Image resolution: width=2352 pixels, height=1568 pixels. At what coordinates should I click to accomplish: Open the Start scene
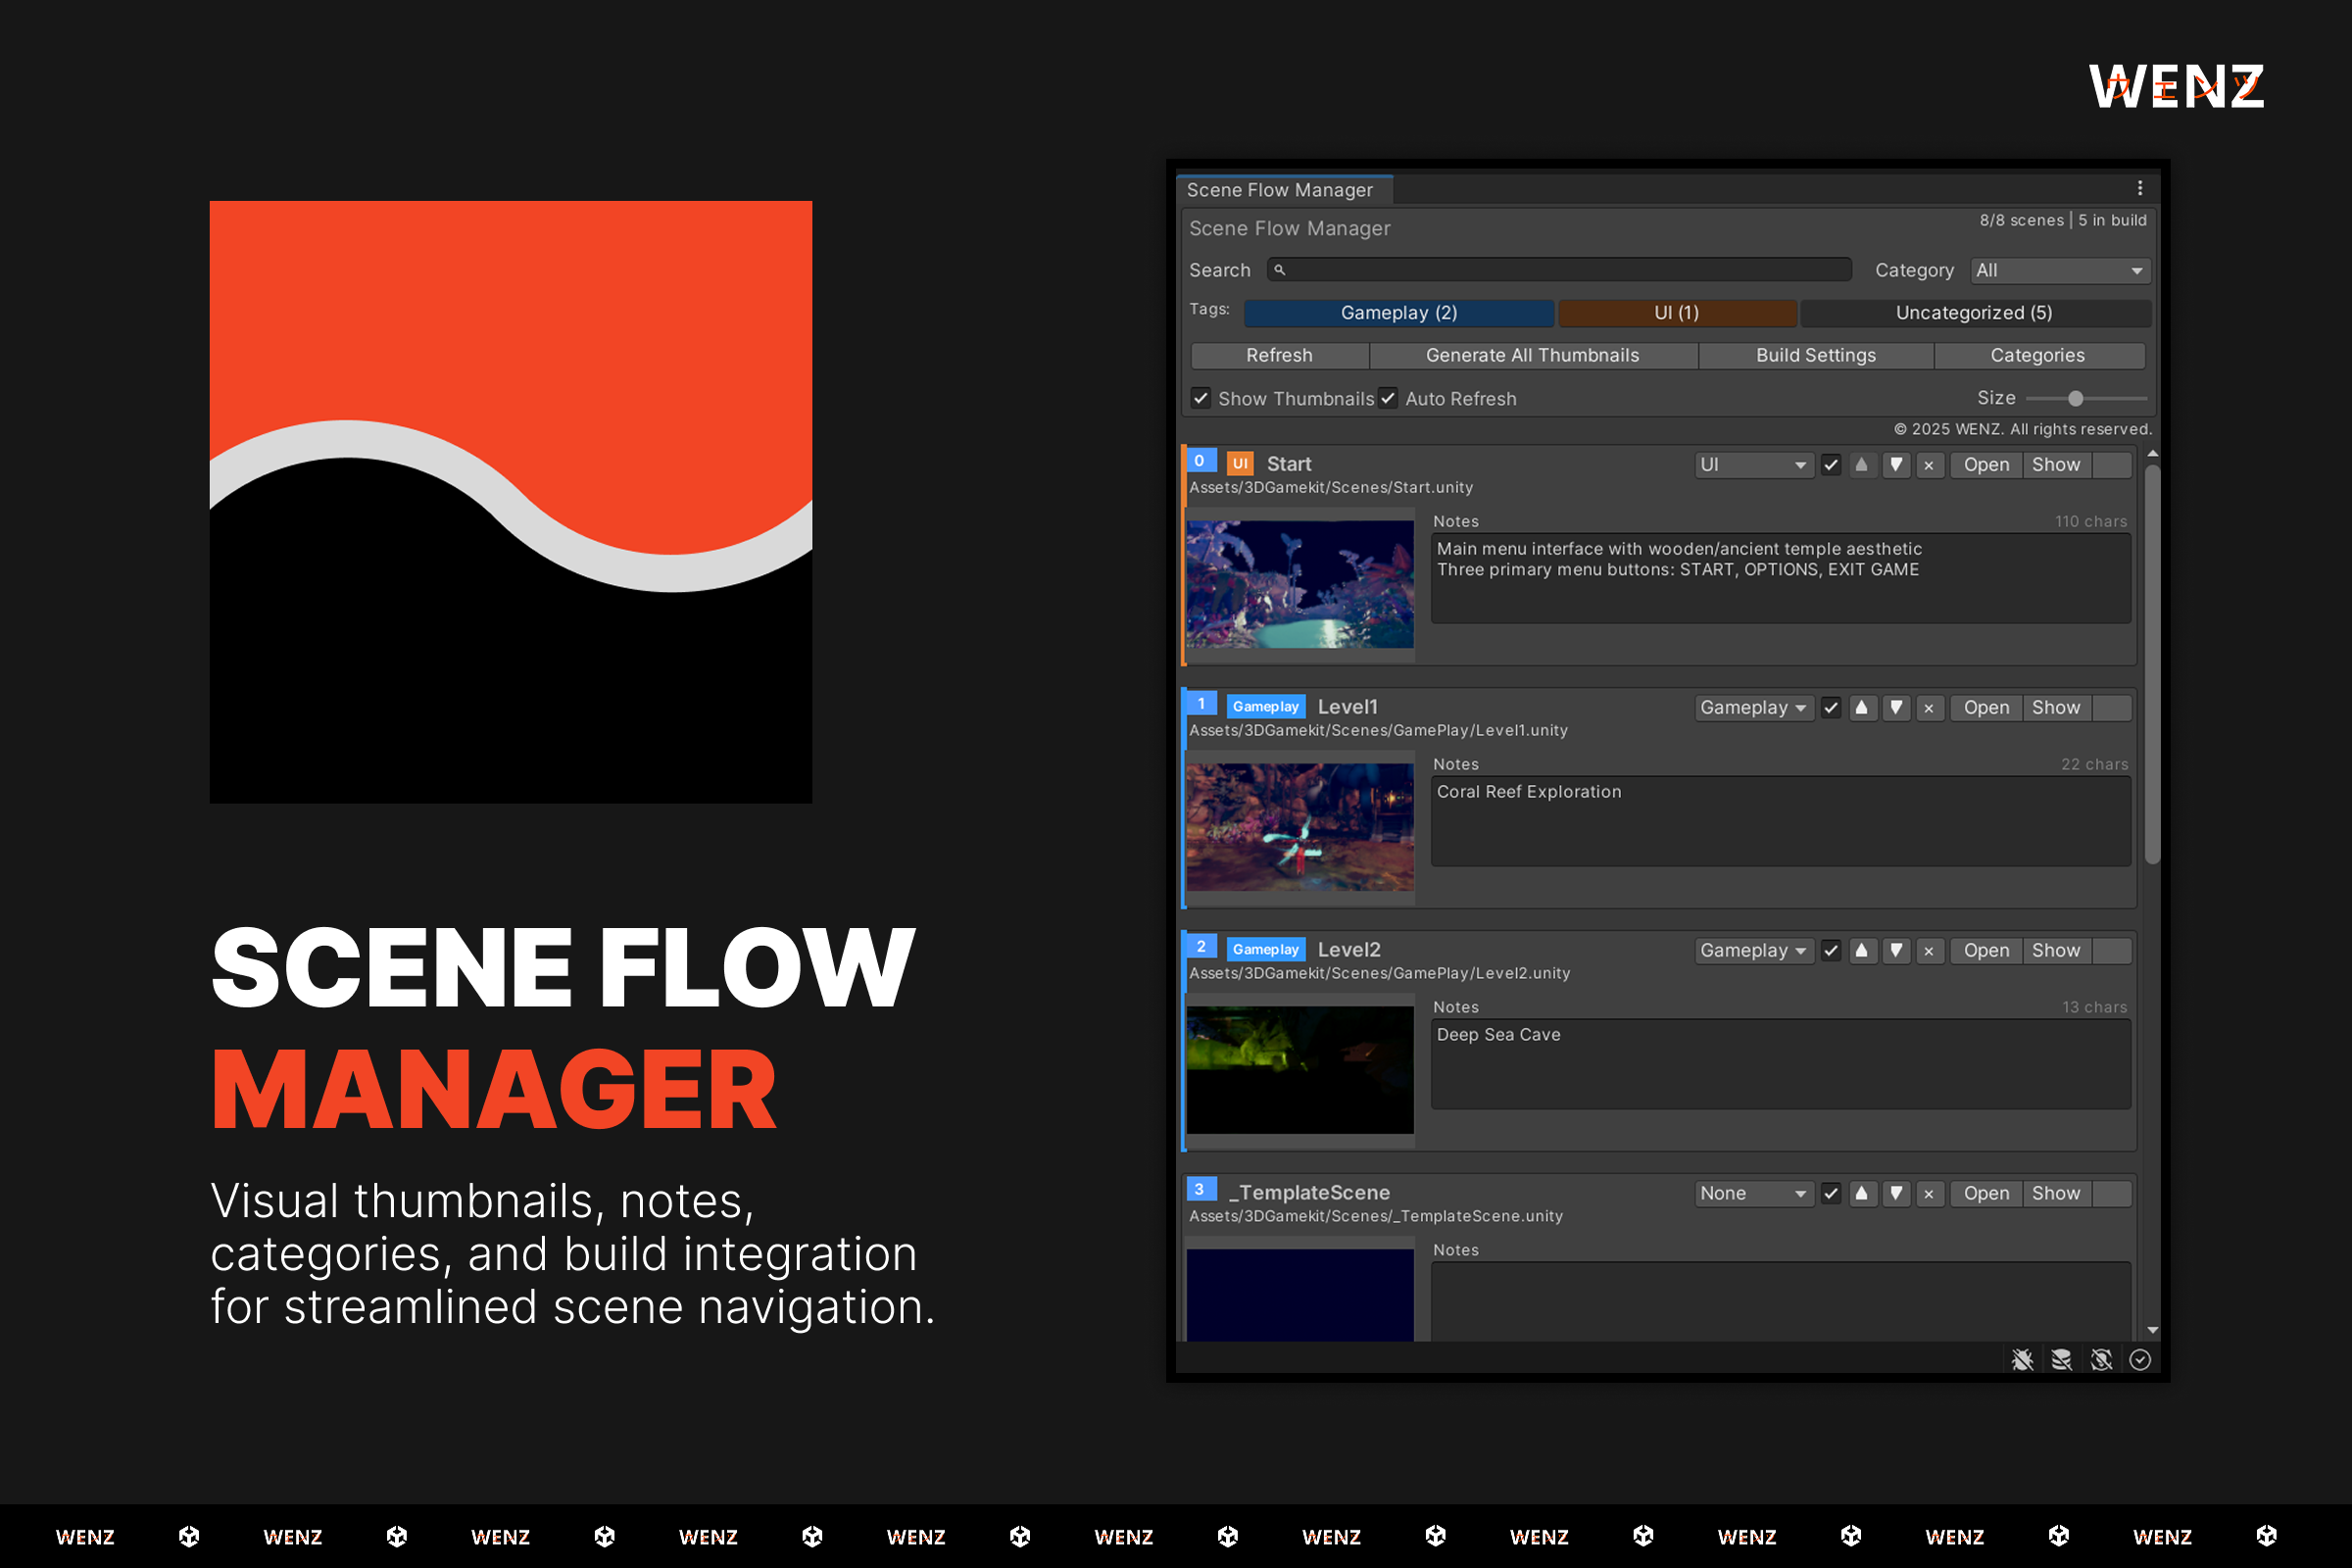coord(1986,465)
